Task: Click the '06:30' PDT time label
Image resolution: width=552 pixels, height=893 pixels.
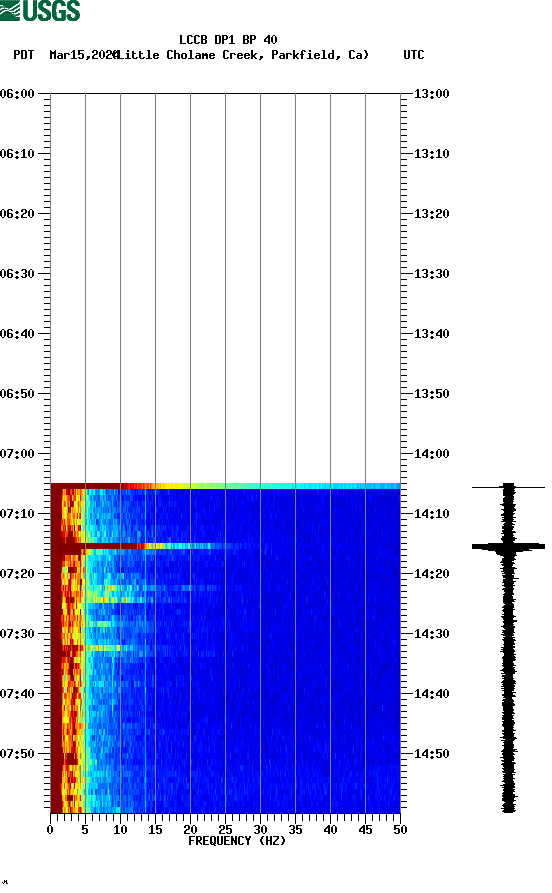Action: [18, 274]
